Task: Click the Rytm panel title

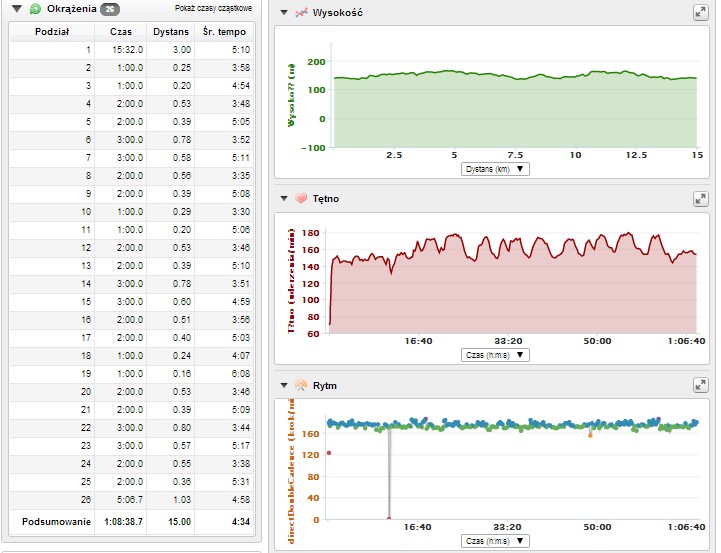Action: tap(325, 385)
